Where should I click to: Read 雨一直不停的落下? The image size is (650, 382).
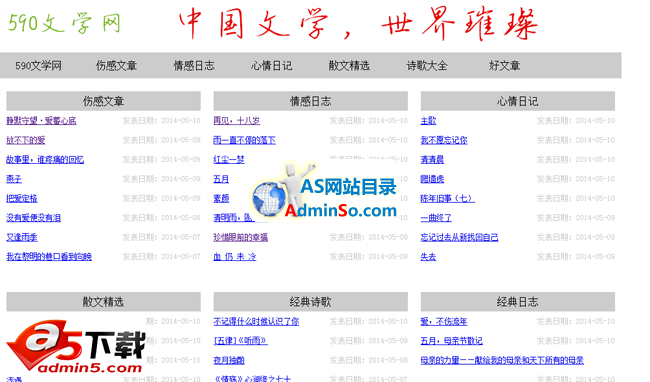[x=245, y=140]
